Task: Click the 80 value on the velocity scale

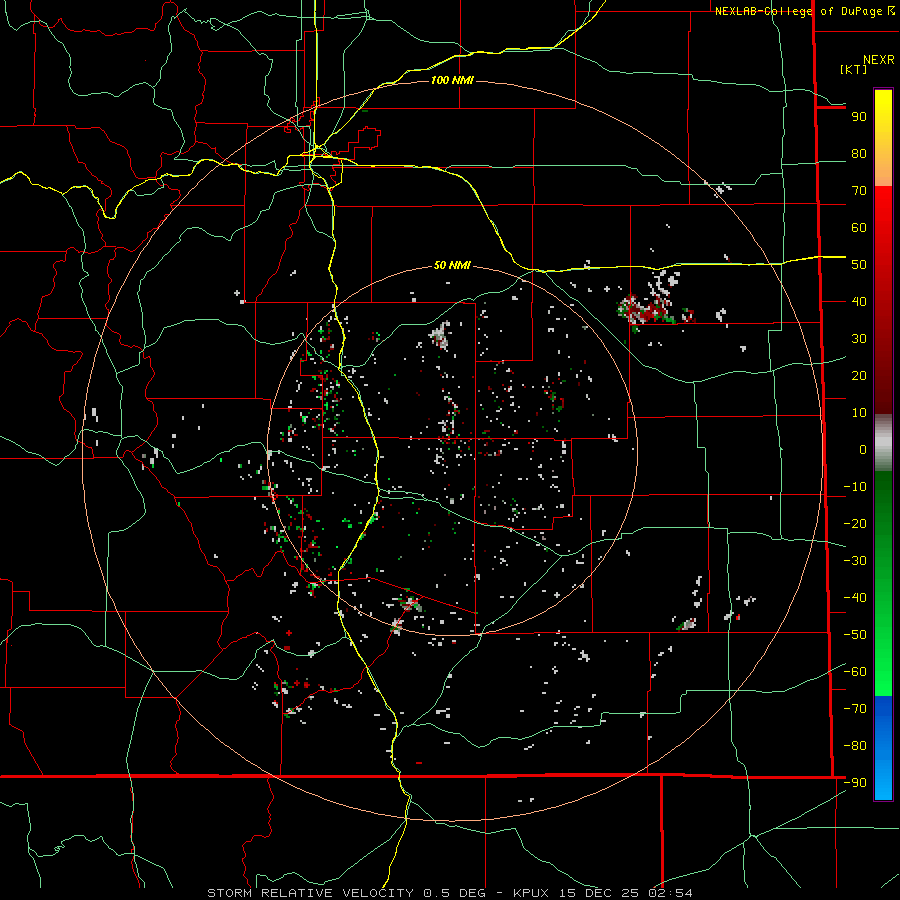Action: (x=859, y=154)
